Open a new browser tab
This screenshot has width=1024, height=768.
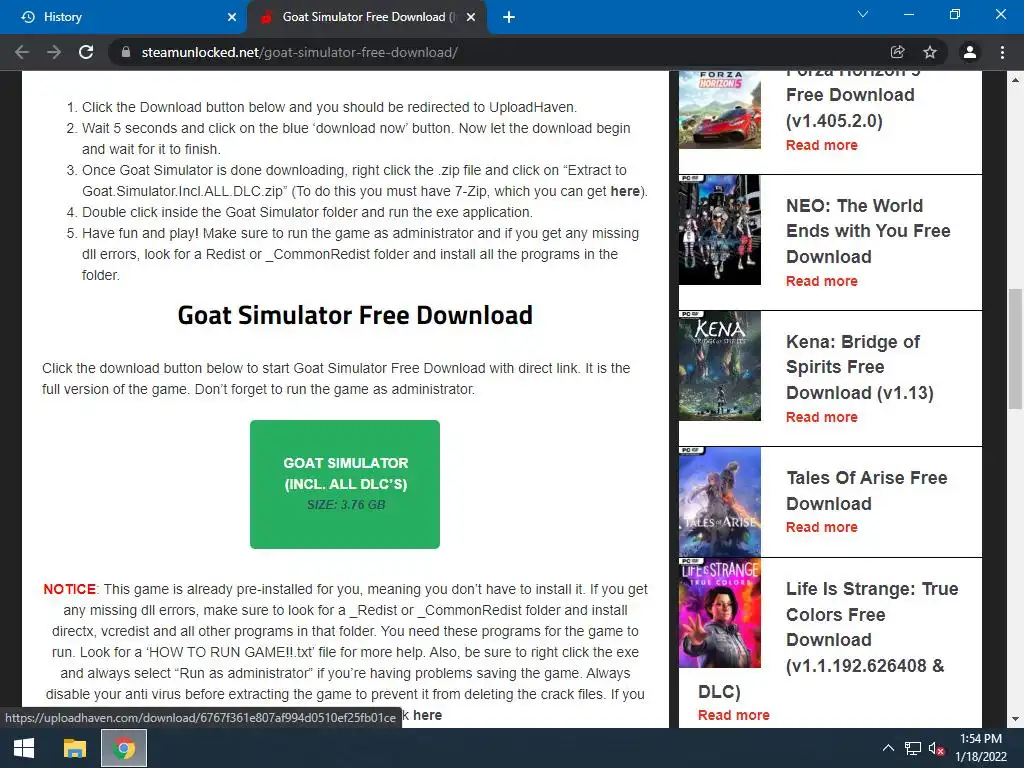click(x=509, y=17)
